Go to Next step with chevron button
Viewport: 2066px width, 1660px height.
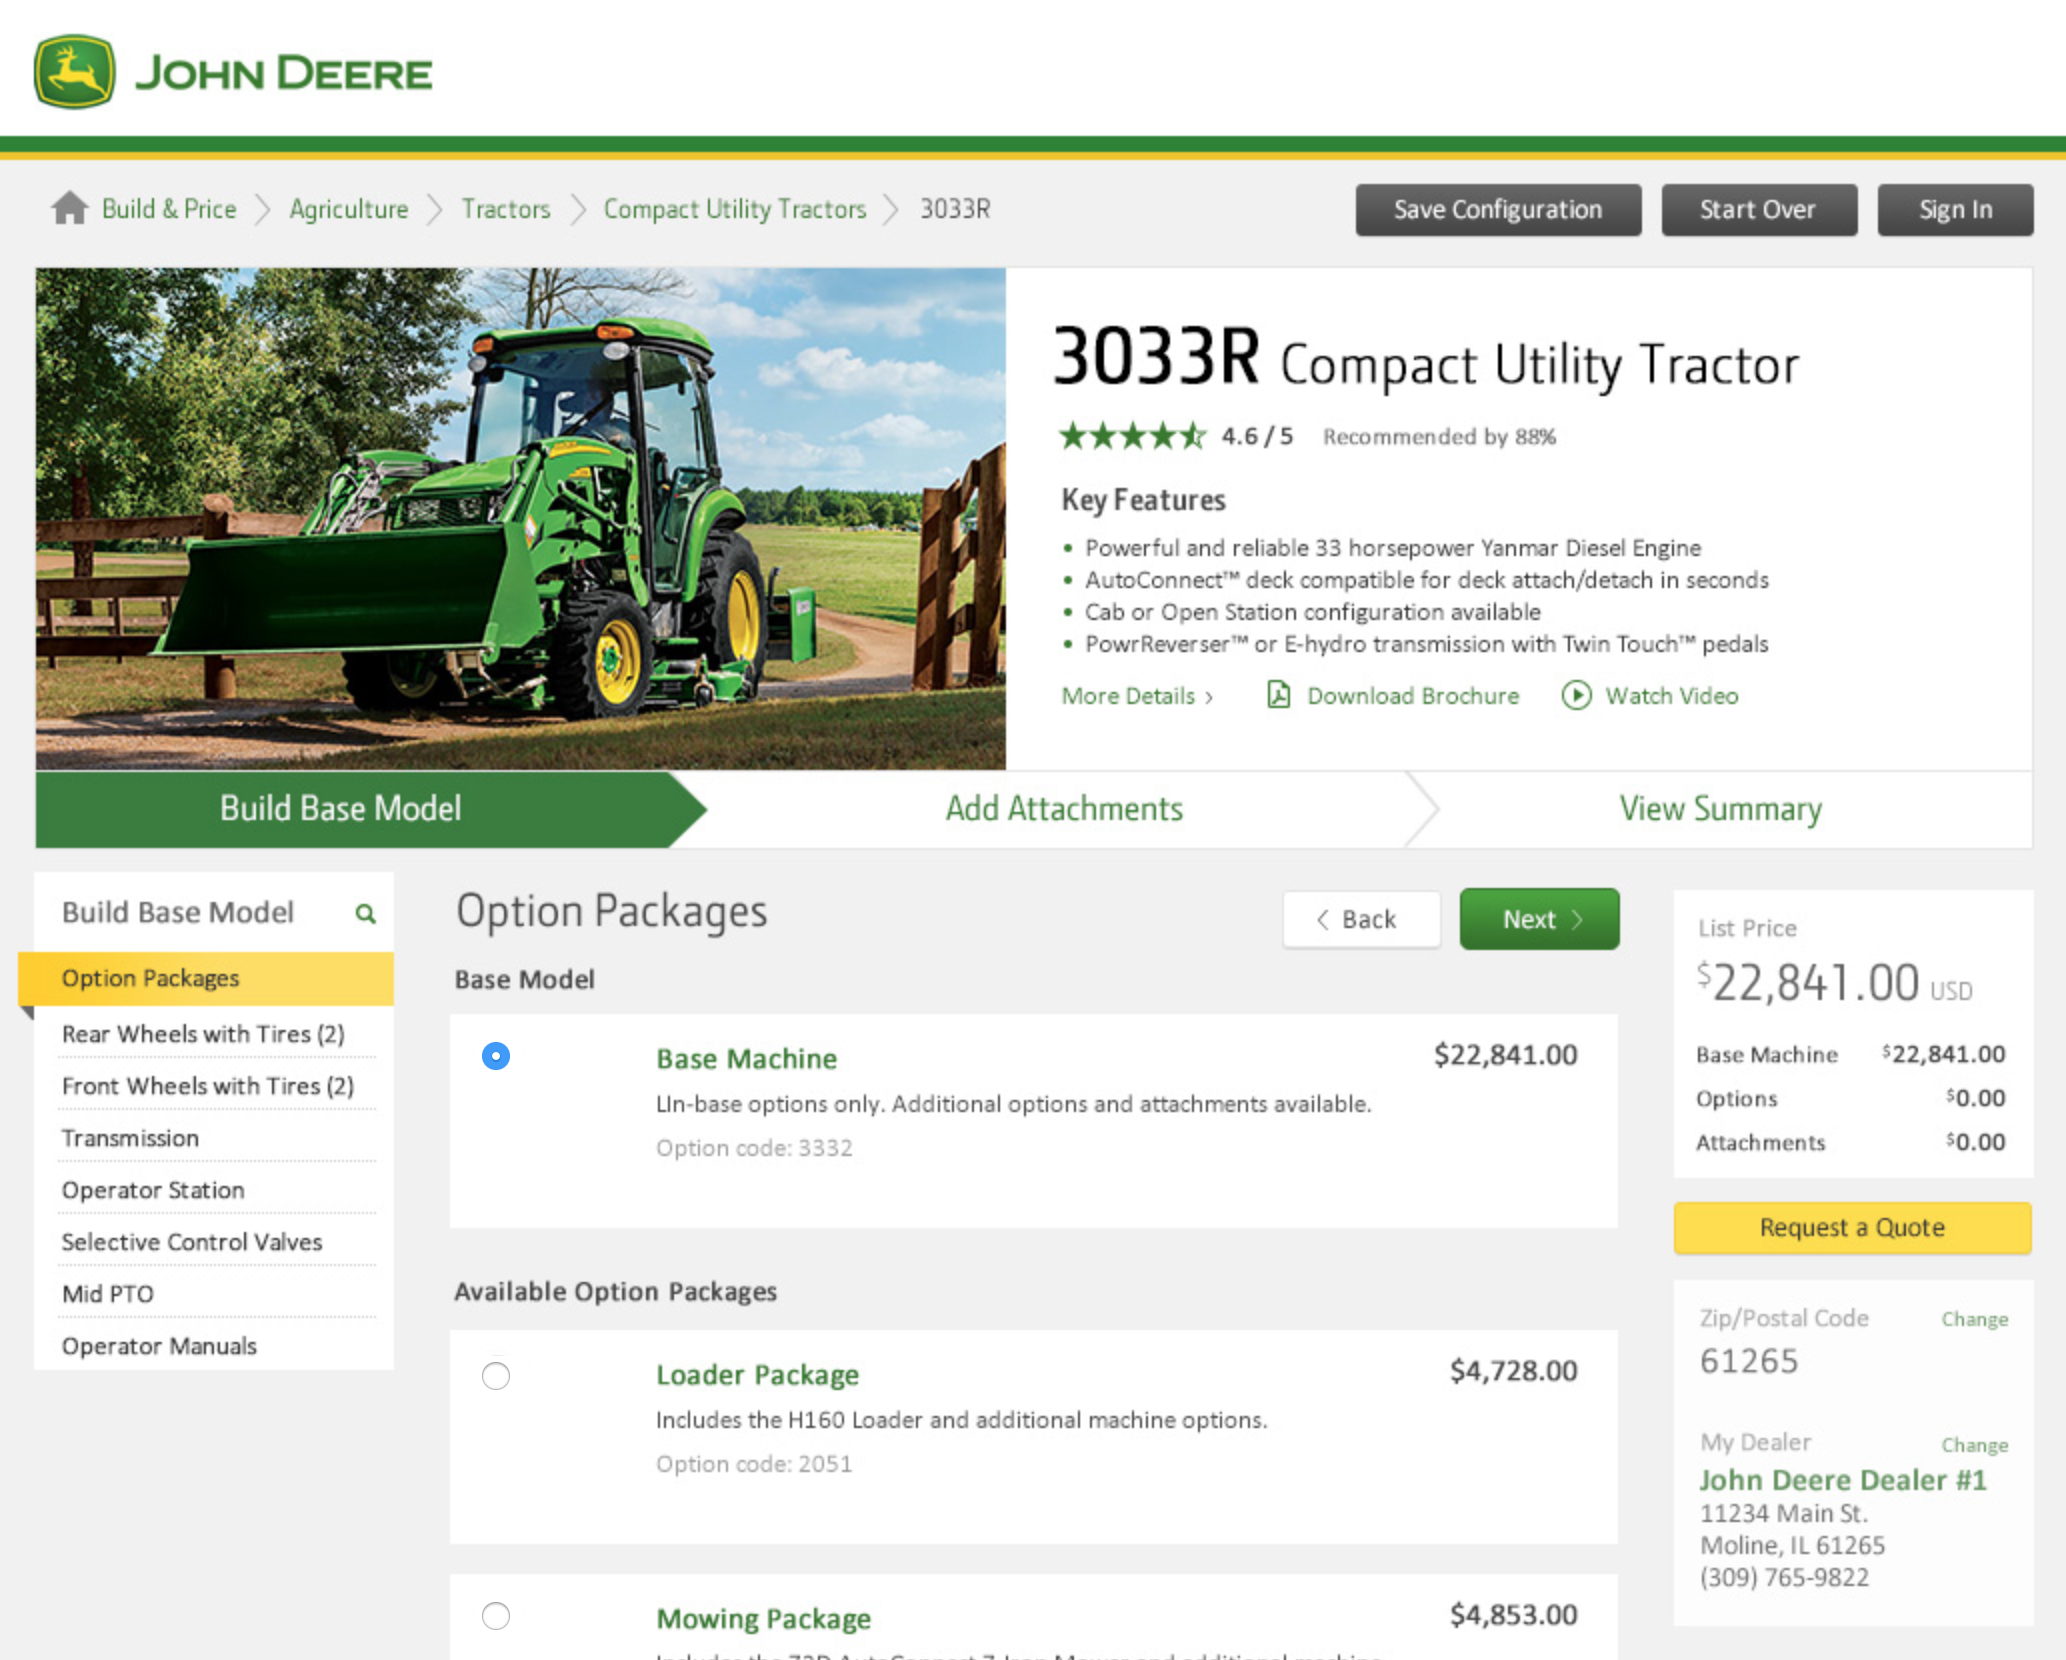coord(1538,919)
